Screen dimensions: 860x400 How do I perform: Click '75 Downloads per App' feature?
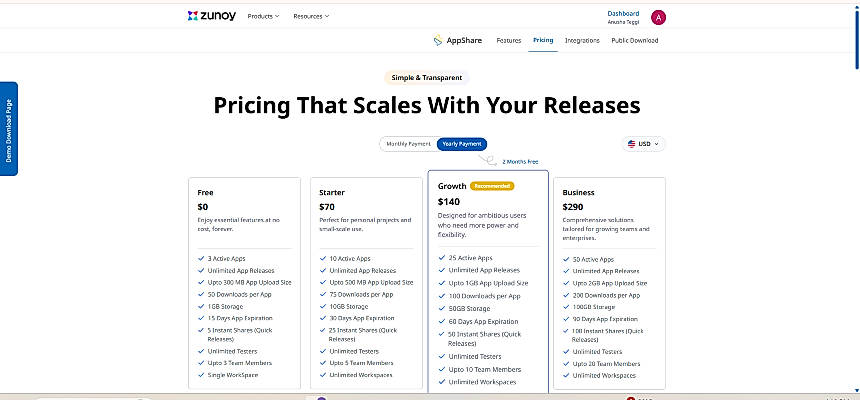point(361,295)
